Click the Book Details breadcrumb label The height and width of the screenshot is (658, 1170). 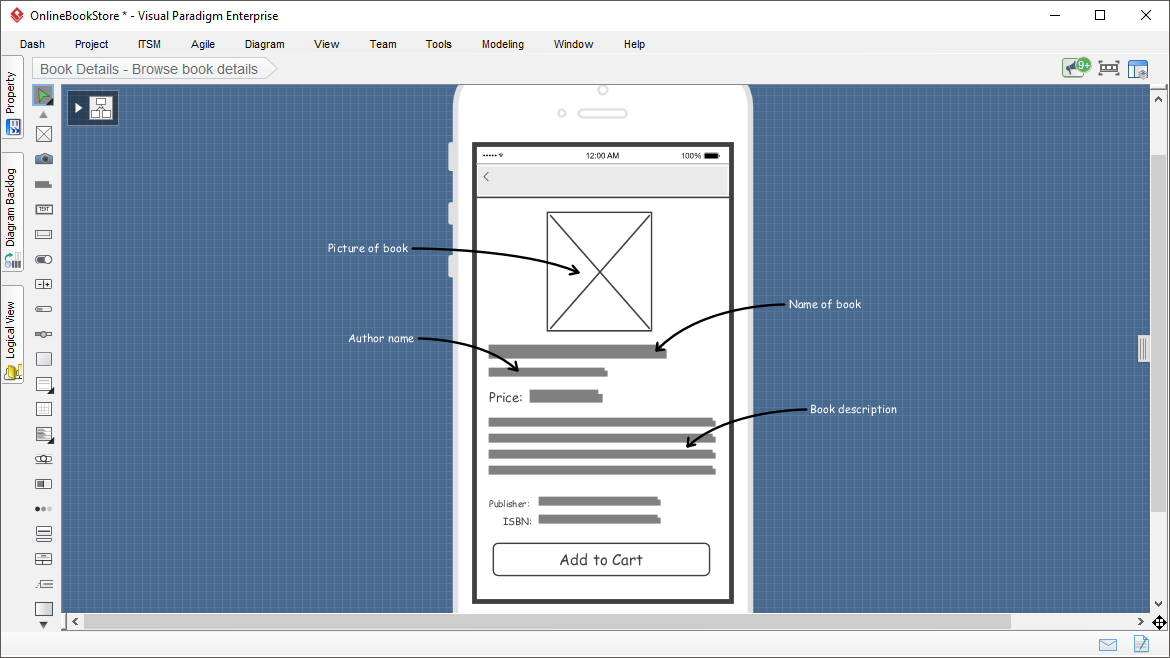click(x=148, y=69)
